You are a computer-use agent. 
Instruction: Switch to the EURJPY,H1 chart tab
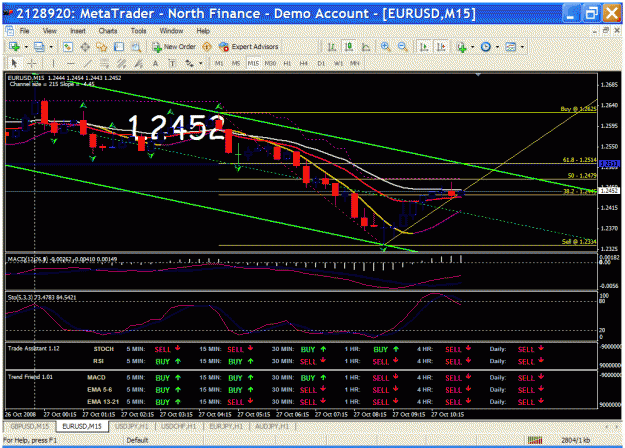[226, 426]
